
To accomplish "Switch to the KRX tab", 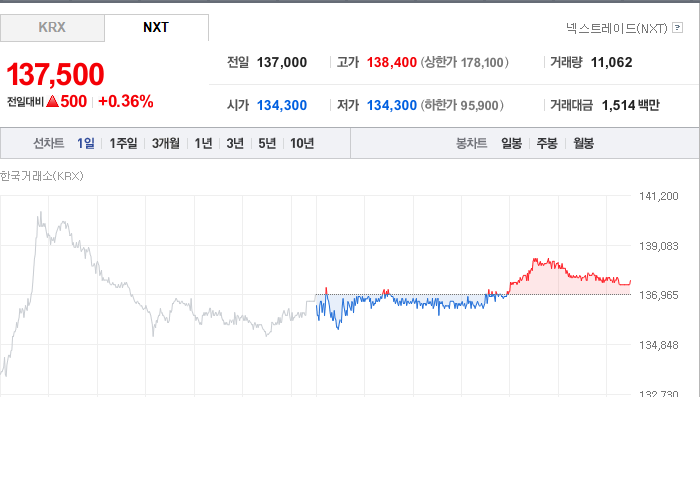I will [52, 28].
